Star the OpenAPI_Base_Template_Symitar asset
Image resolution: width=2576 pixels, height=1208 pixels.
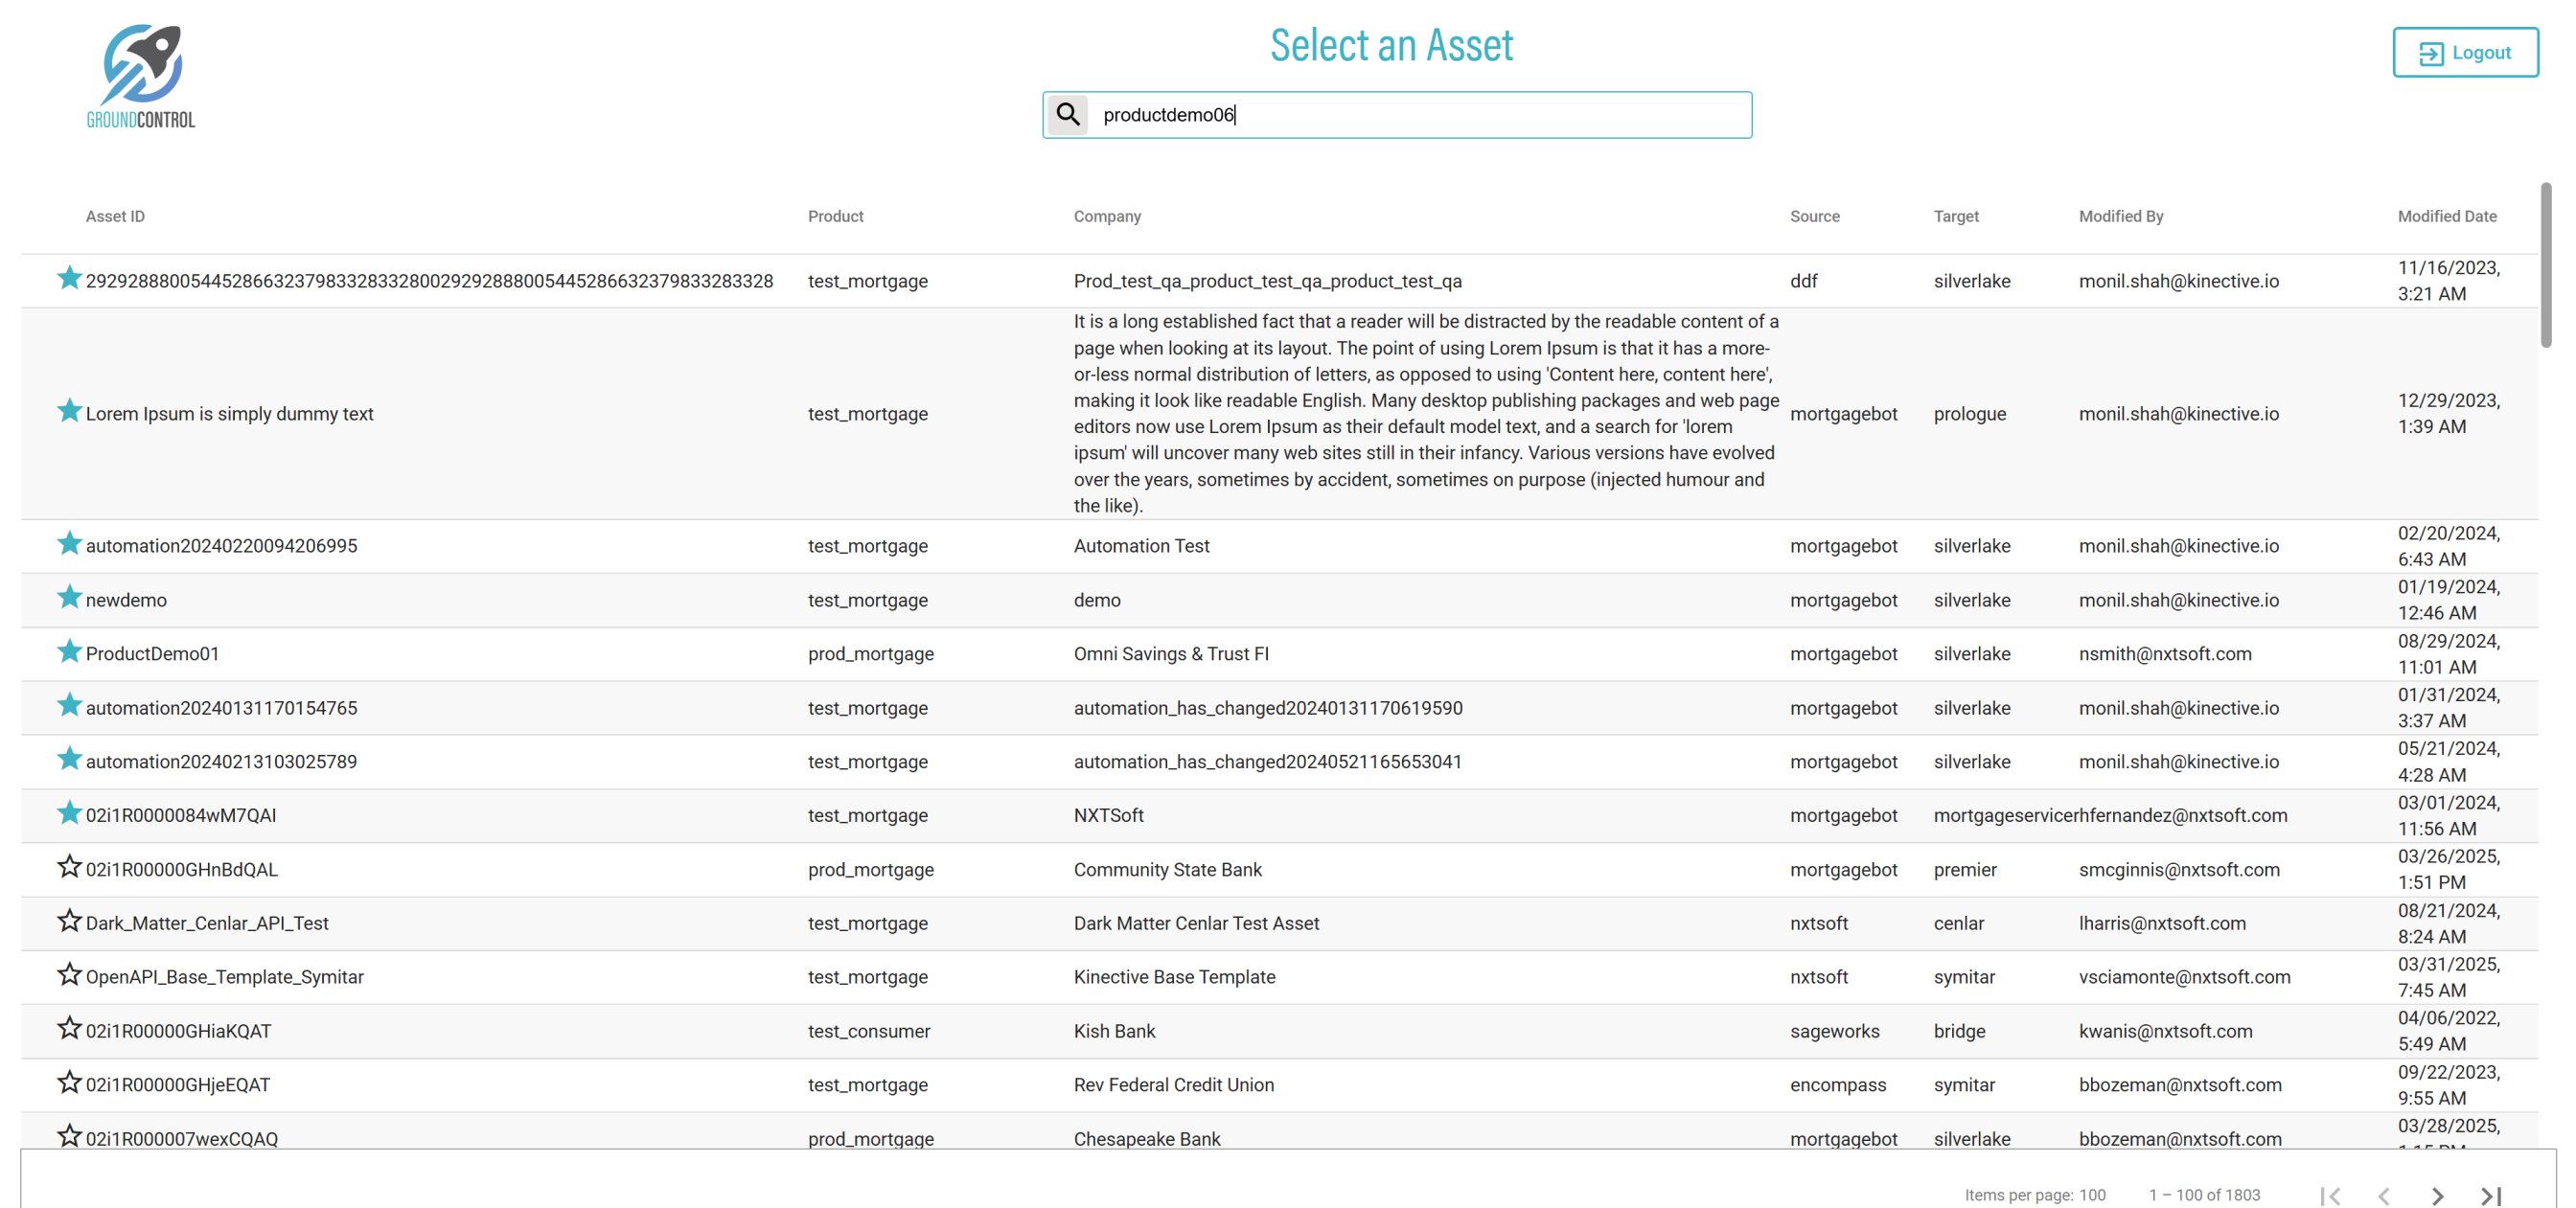click(x=69, y=975)
